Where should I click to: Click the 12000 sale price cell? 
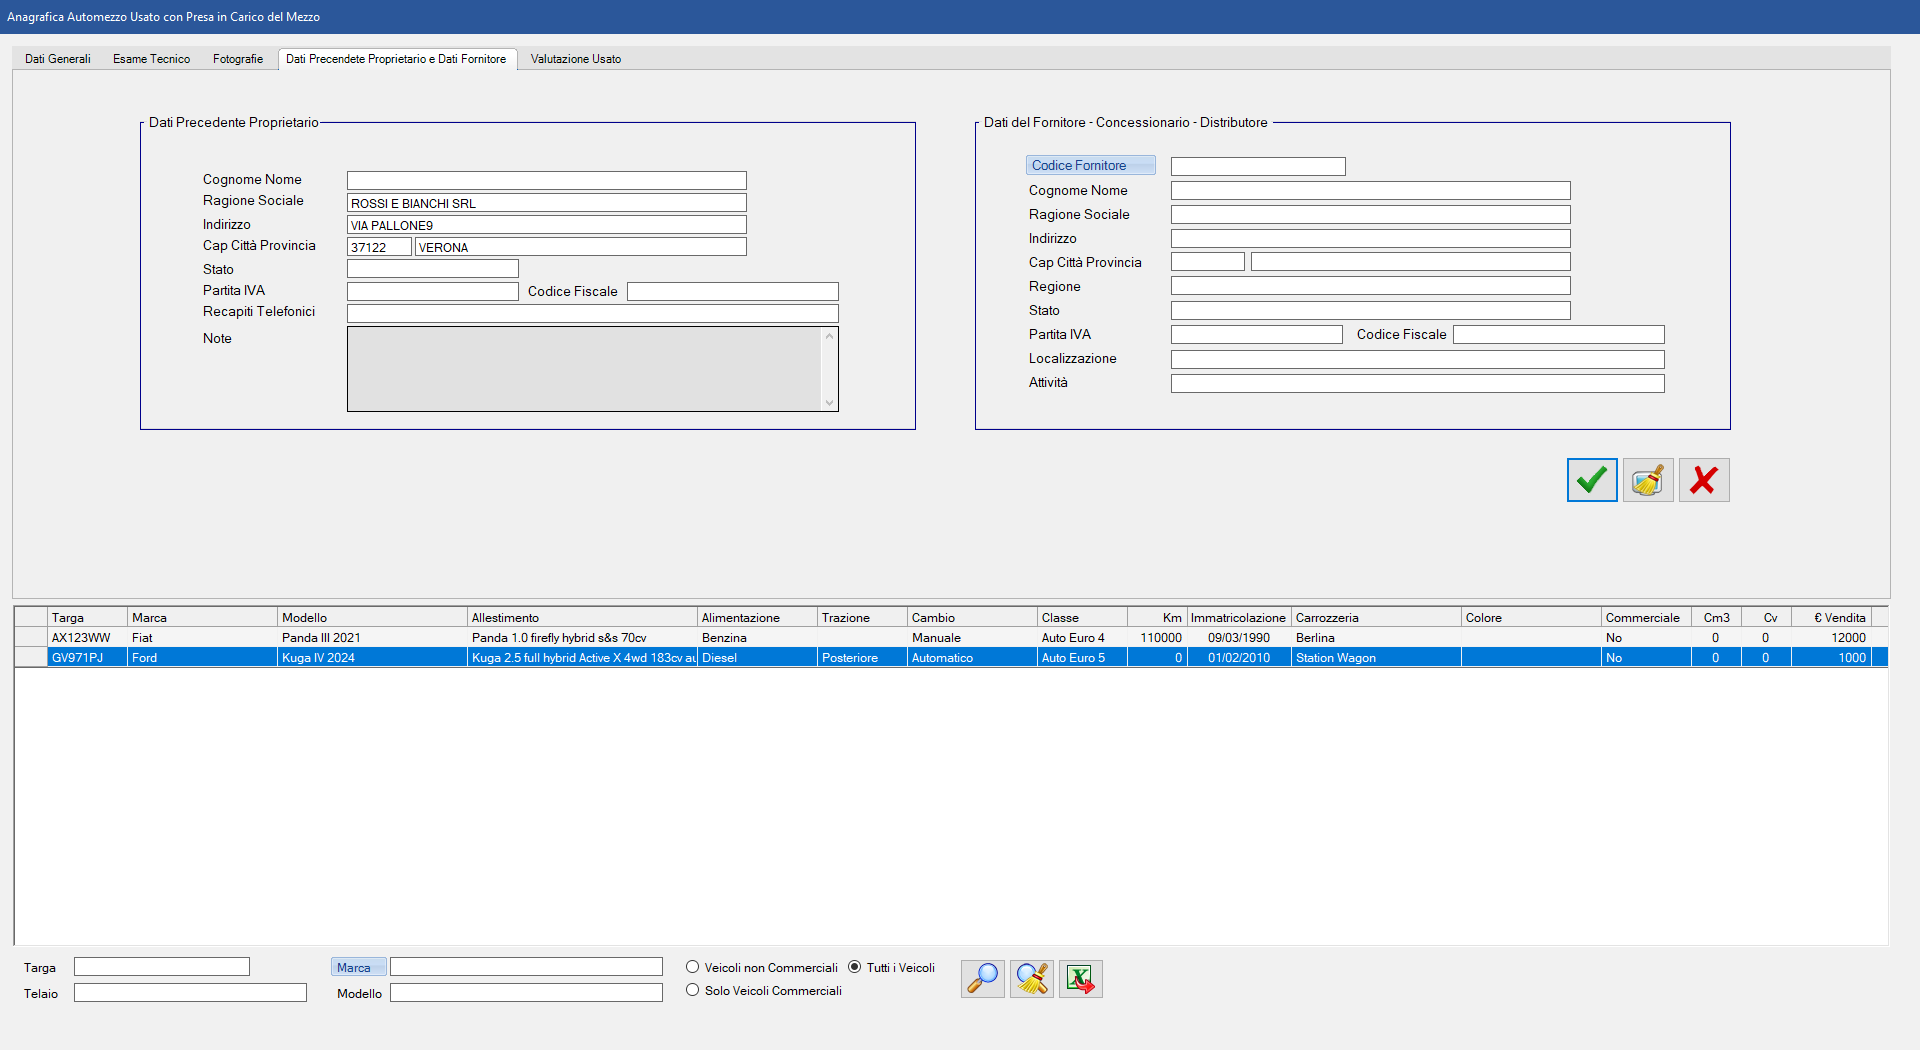tap(1830, 637)
